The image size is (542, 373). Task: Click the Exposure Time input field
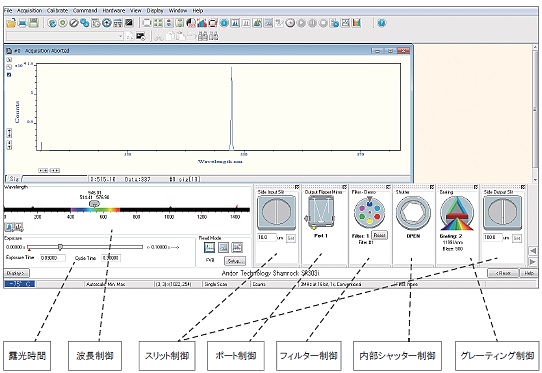point(53,258)
